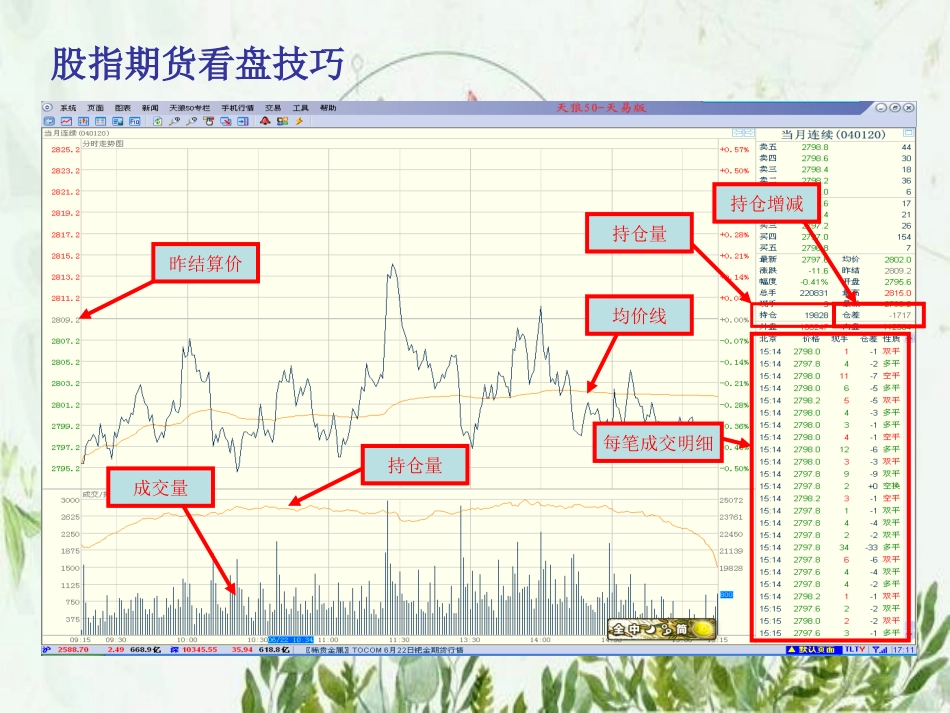Viewport: 950px width, 713px height.
Task: Click the TLTY status bar label
Action: tap(855, 649)
